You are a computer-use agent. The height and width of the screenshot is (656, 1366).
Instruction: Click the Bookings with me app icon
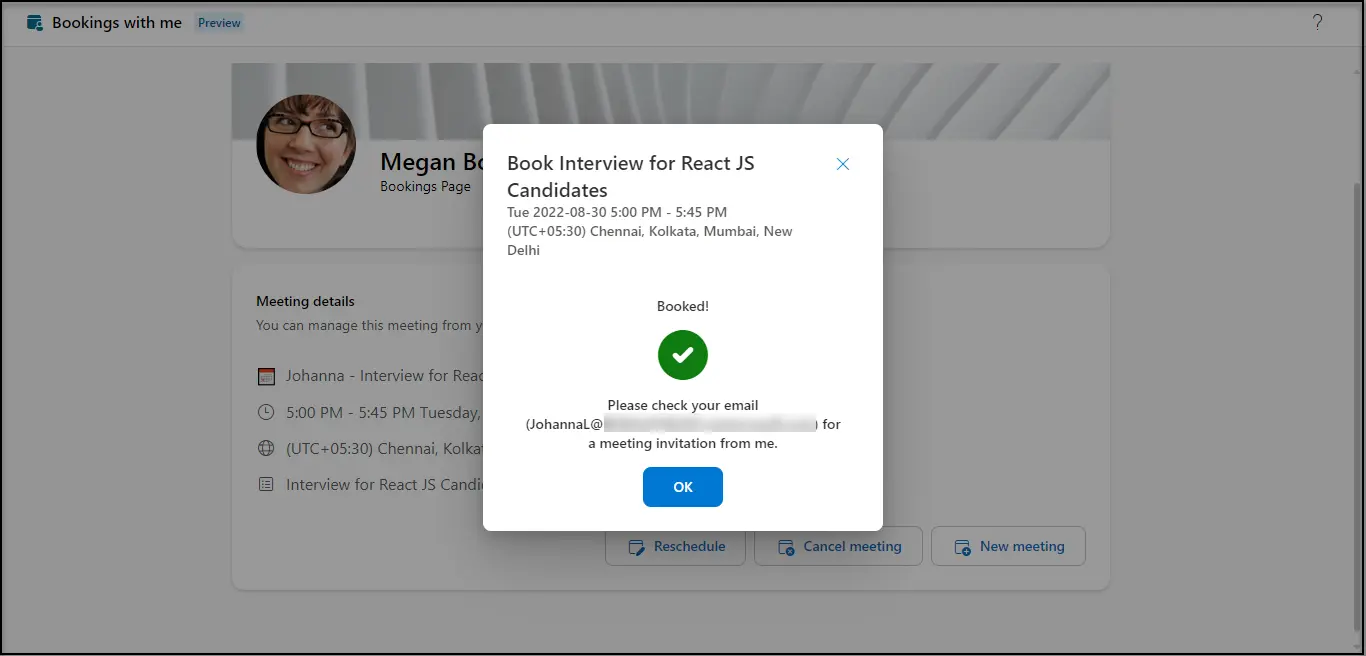(35, 23)
